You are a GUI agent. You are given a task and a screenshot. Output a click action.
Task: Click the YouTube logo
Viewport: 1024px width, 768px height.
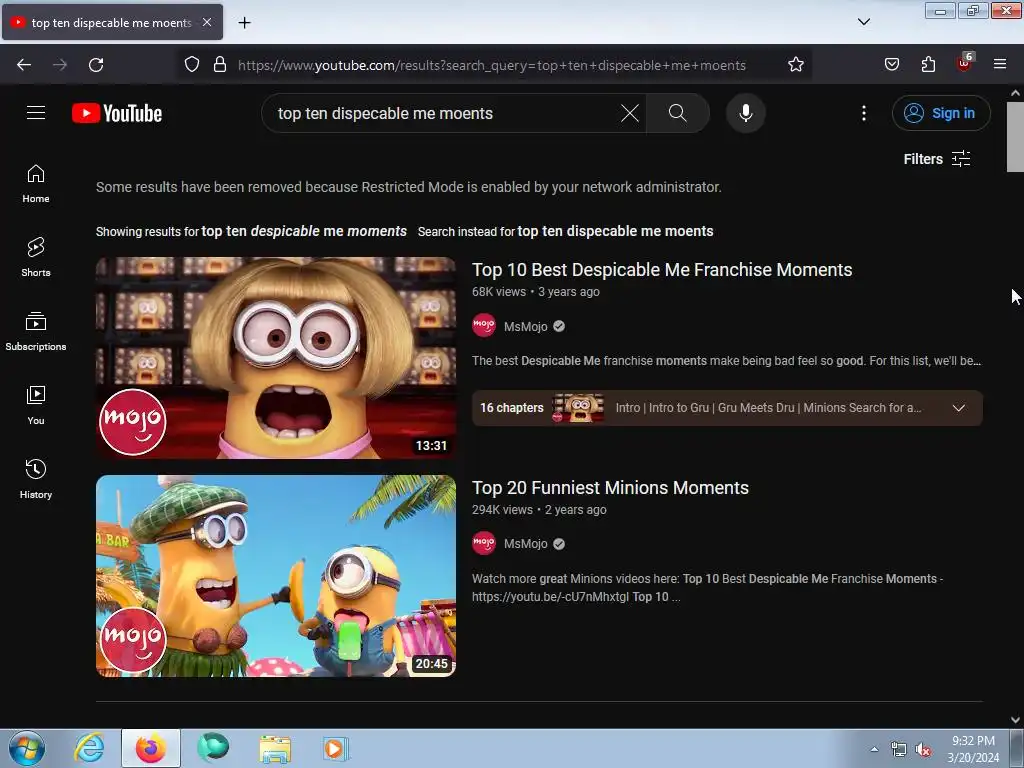point(117,113)
